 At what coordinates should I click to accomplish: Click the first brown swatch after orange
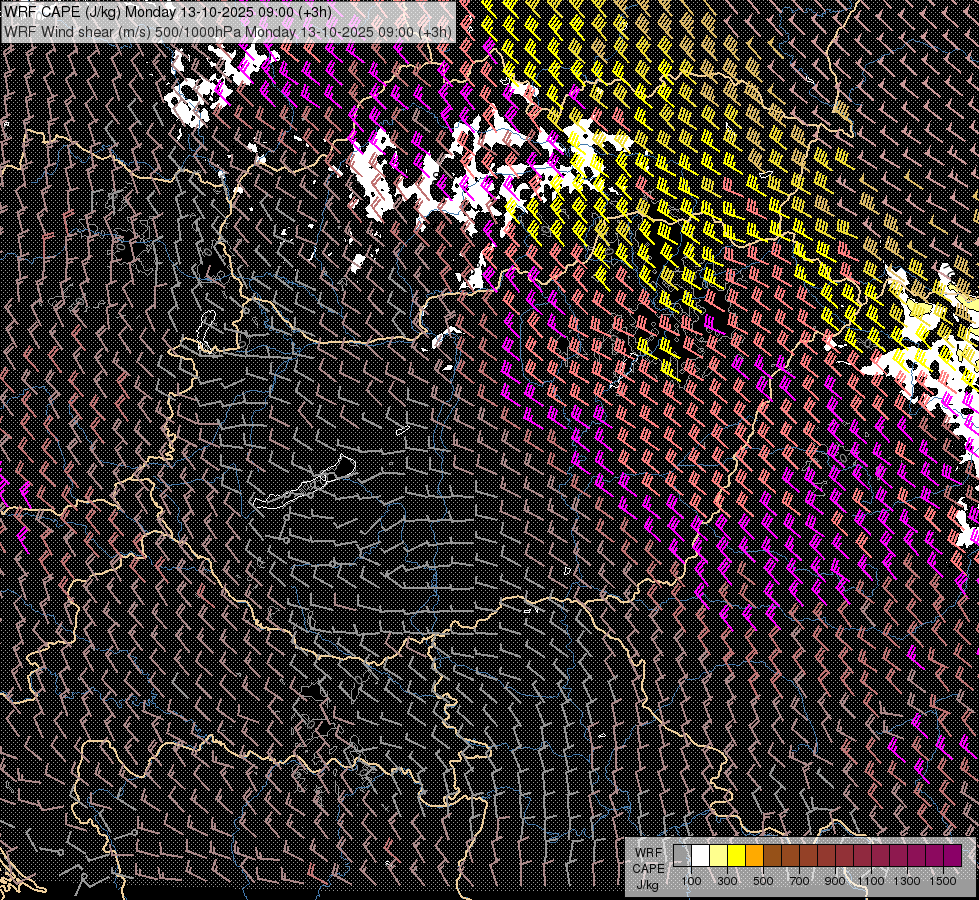tap(772, 855)
